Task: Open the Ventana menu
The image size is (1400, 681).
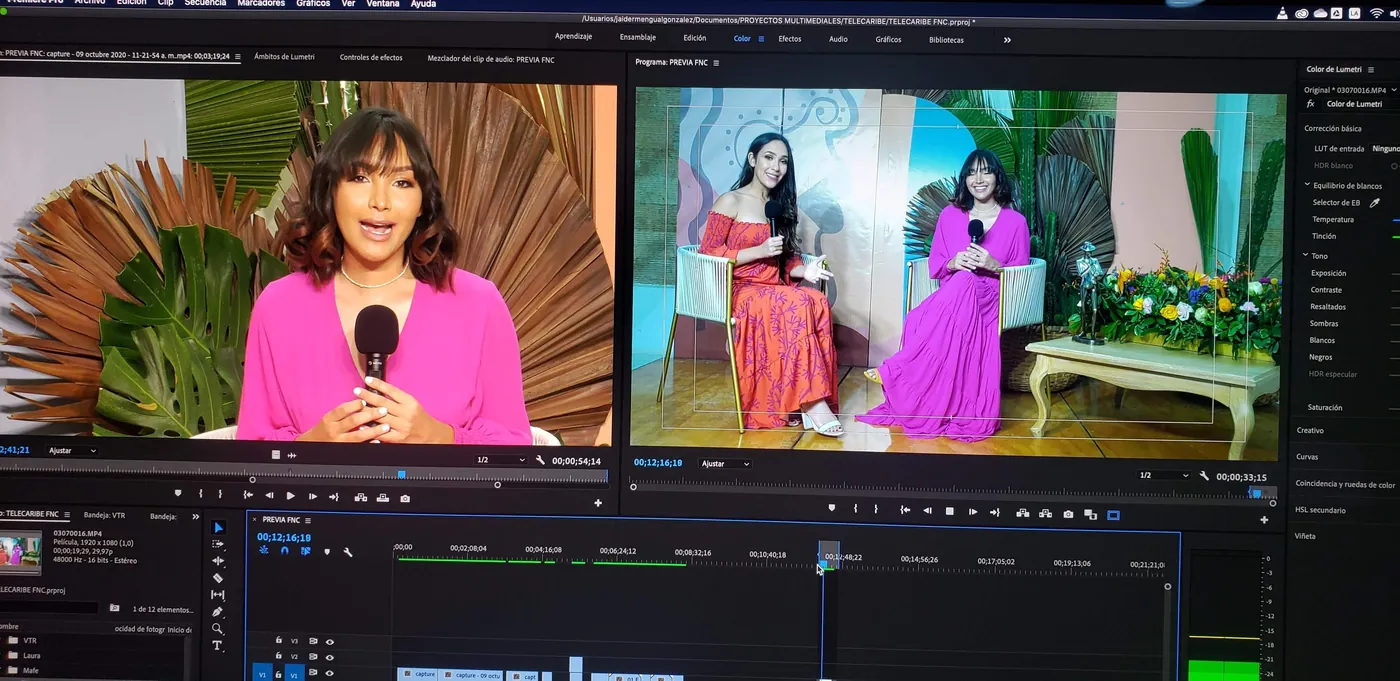Action: click(382, 4)
